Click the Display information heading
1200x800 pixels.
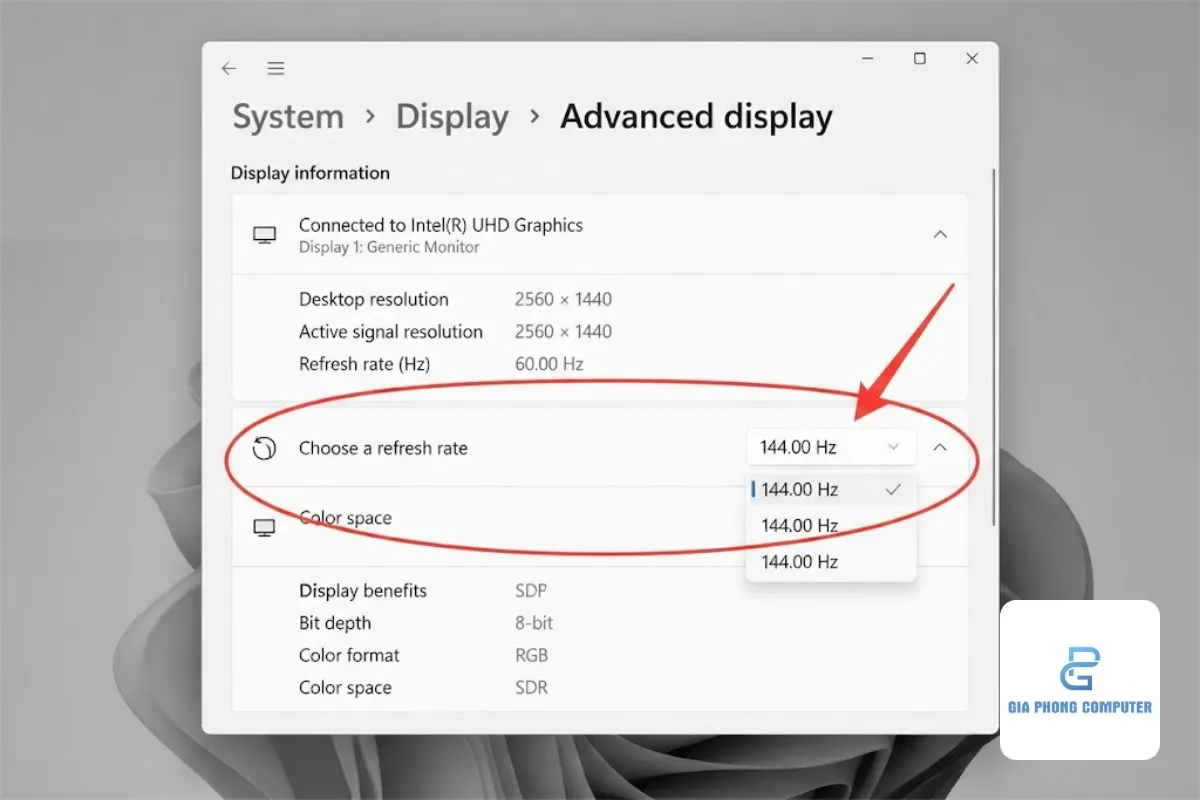pos(310,173)
